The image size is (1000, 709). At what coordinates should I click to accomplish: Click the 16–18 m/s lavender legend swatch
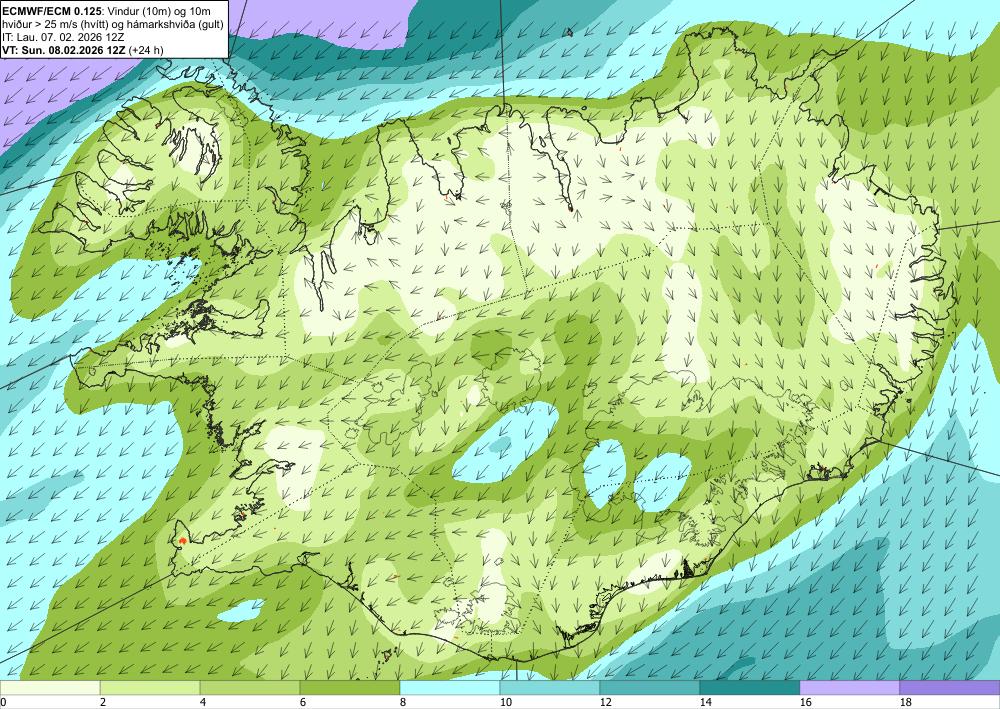coord(850,687)
